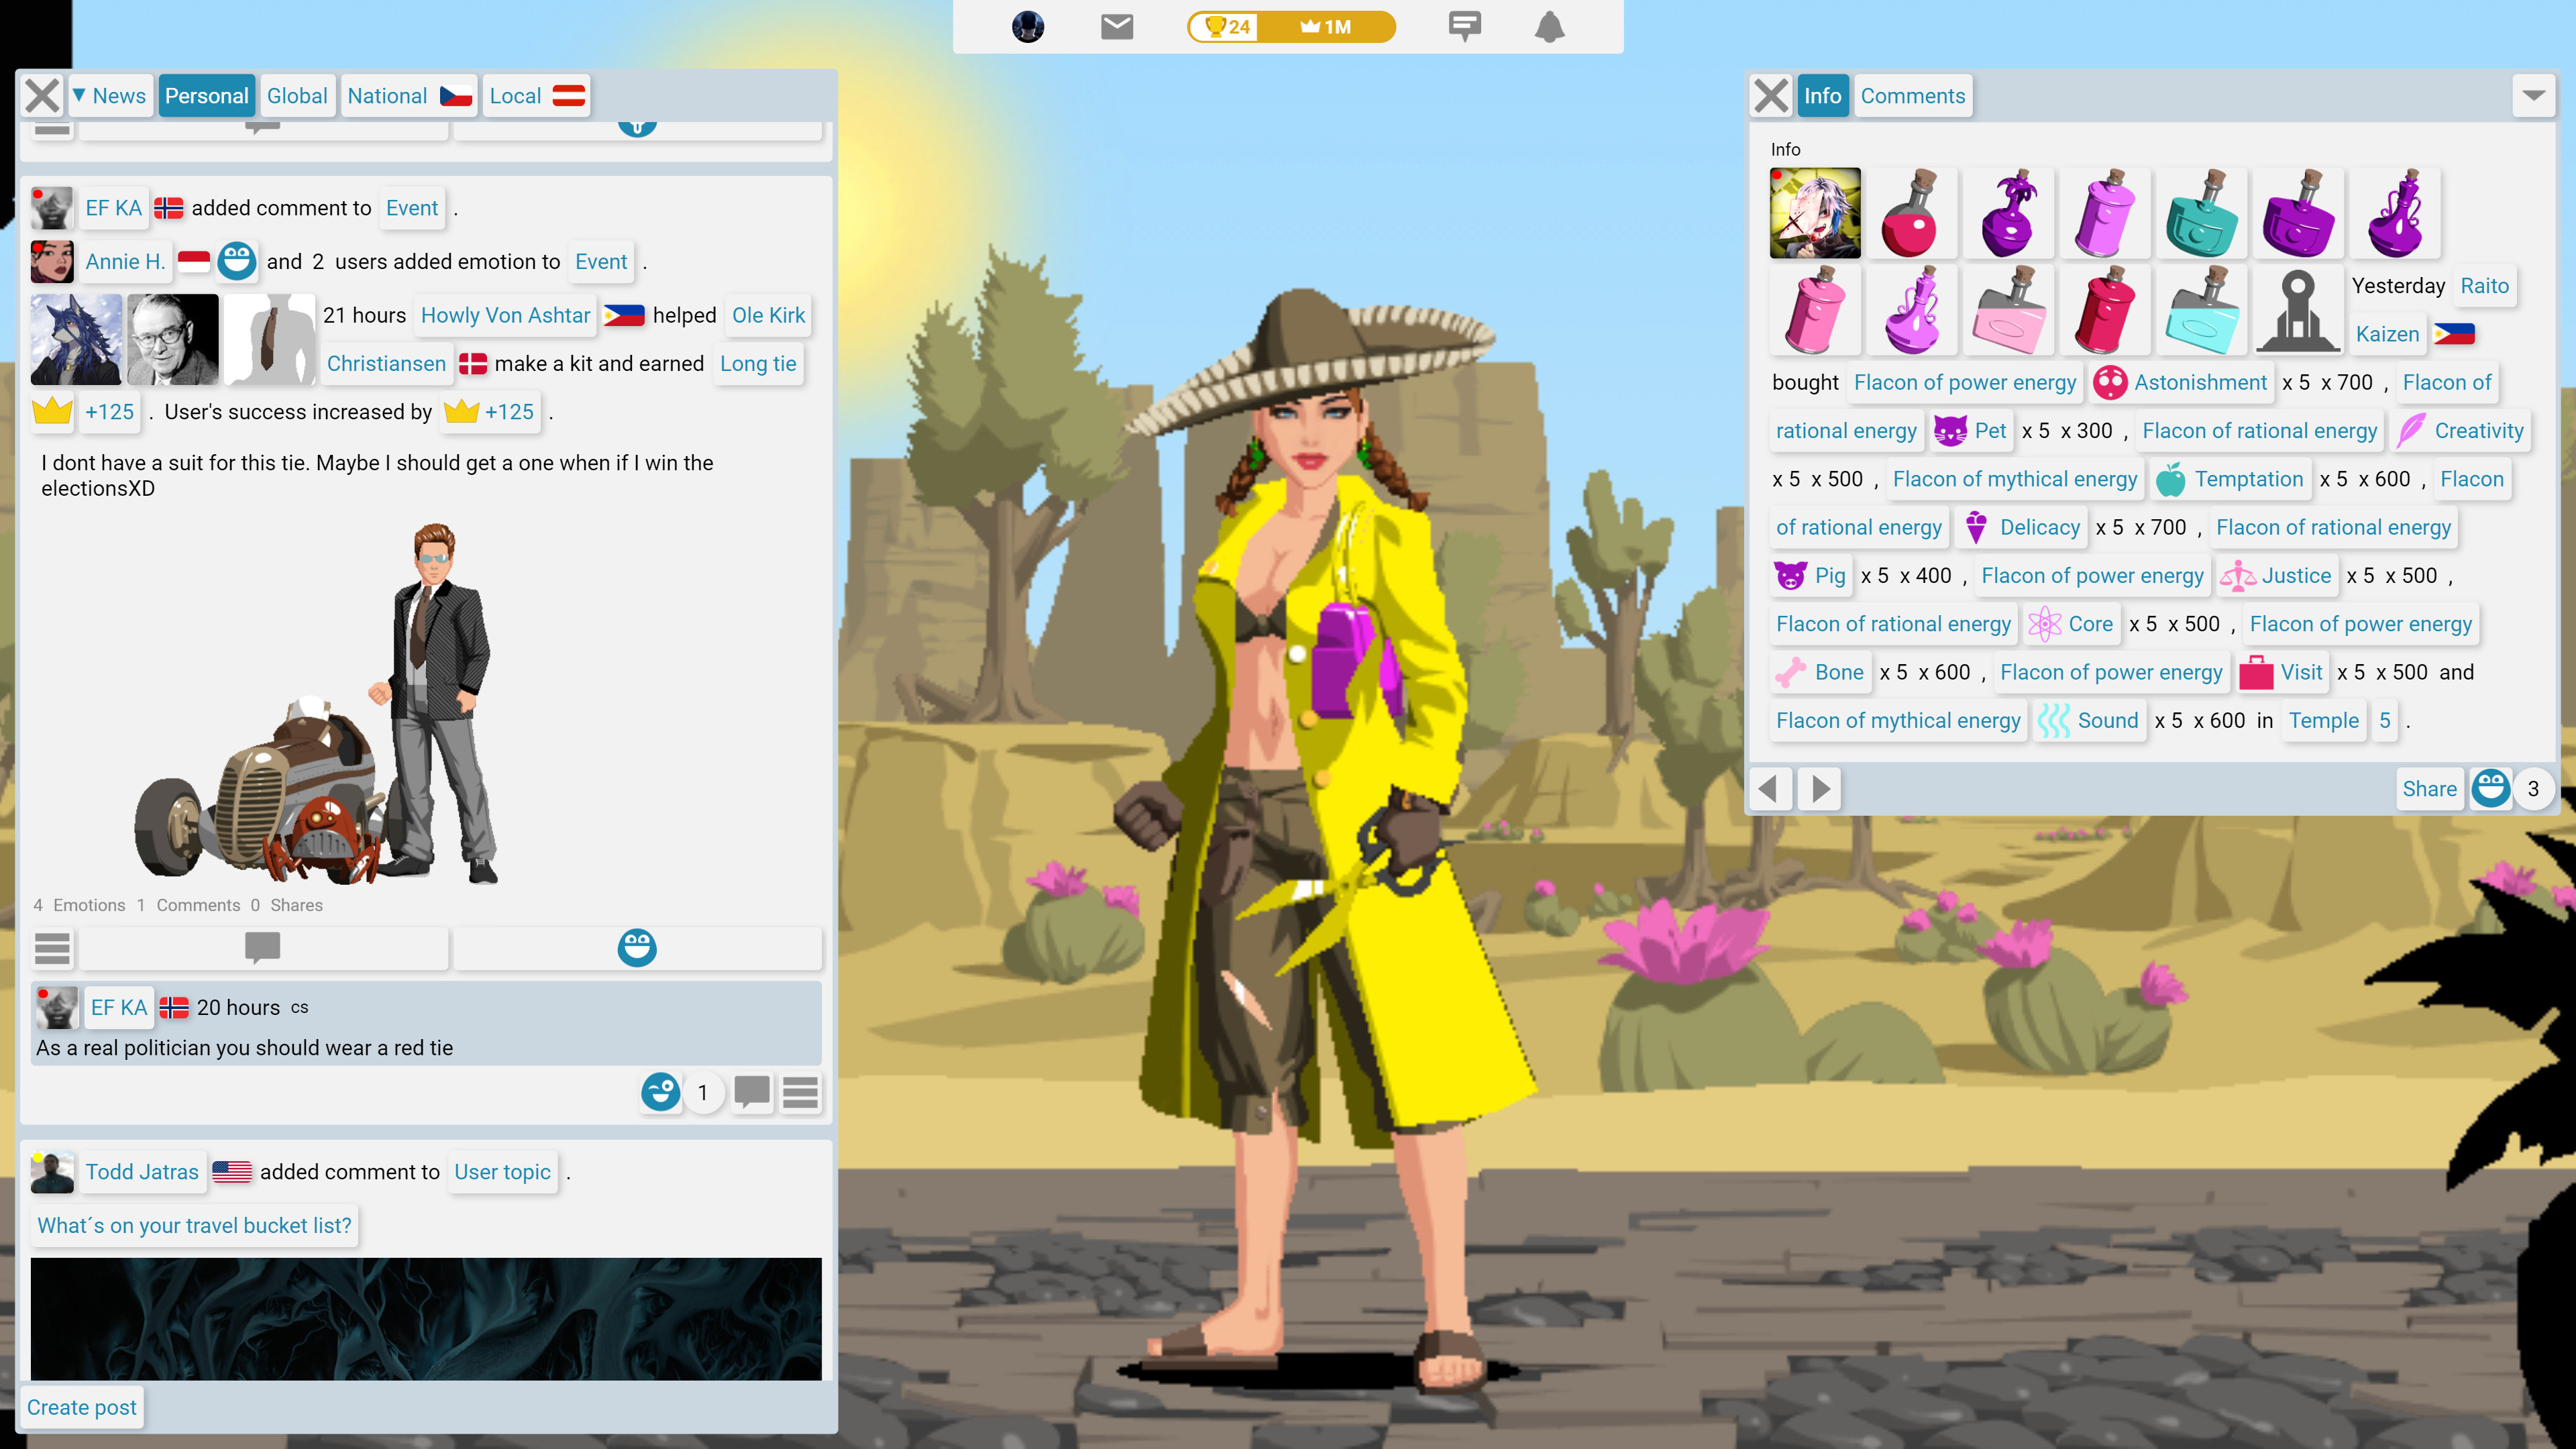This screenshot has width=2576, height=1449.
Task: Open Todd Jatras's profile link
Action: [x=142, y=1171]
